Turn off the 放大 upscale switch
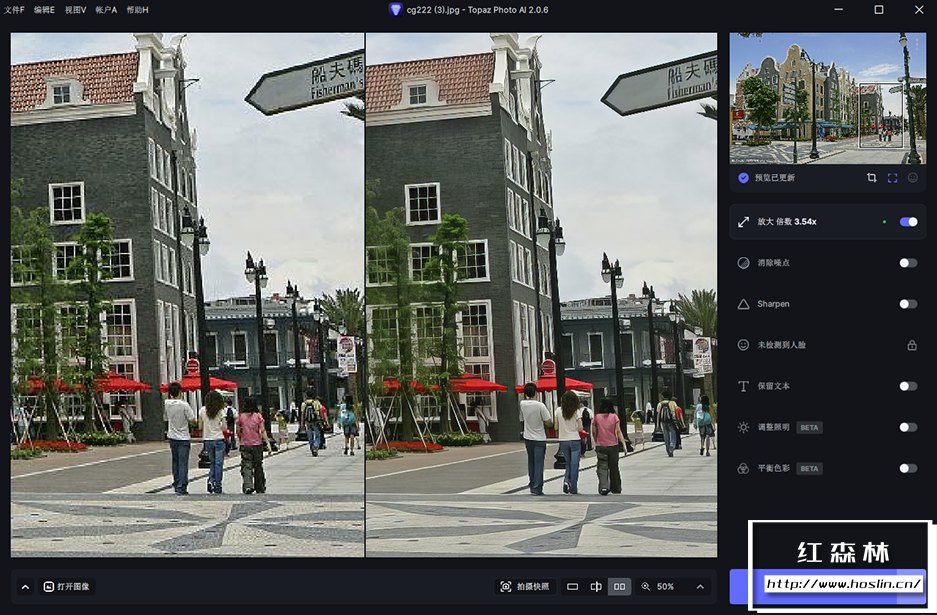The width and height of the screenshot is (937, 615). point(908,222)
